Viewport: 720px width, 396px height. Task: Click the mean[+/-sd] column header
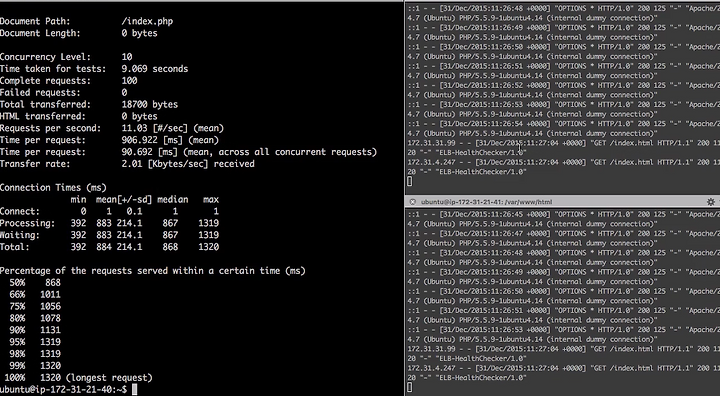(124, 199)
